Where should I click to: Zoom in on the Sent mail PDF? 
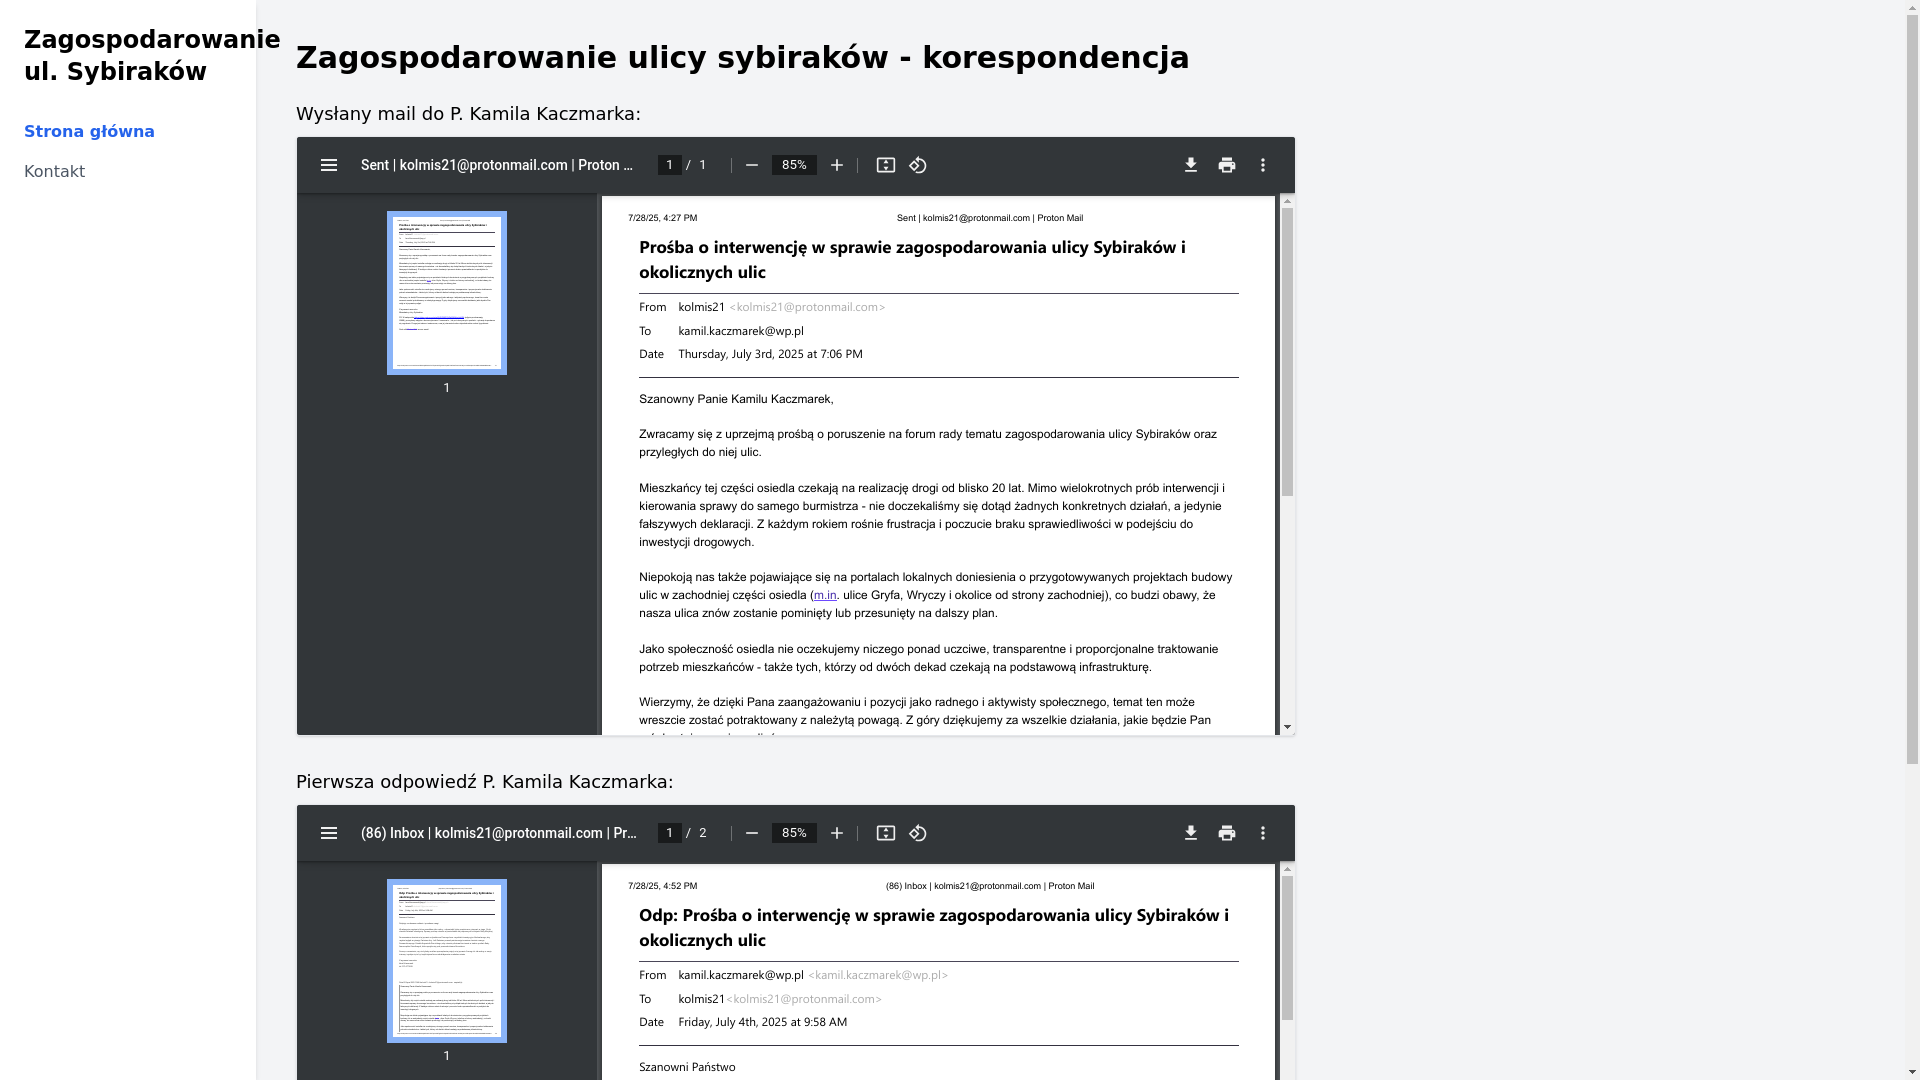pos(837,165)
